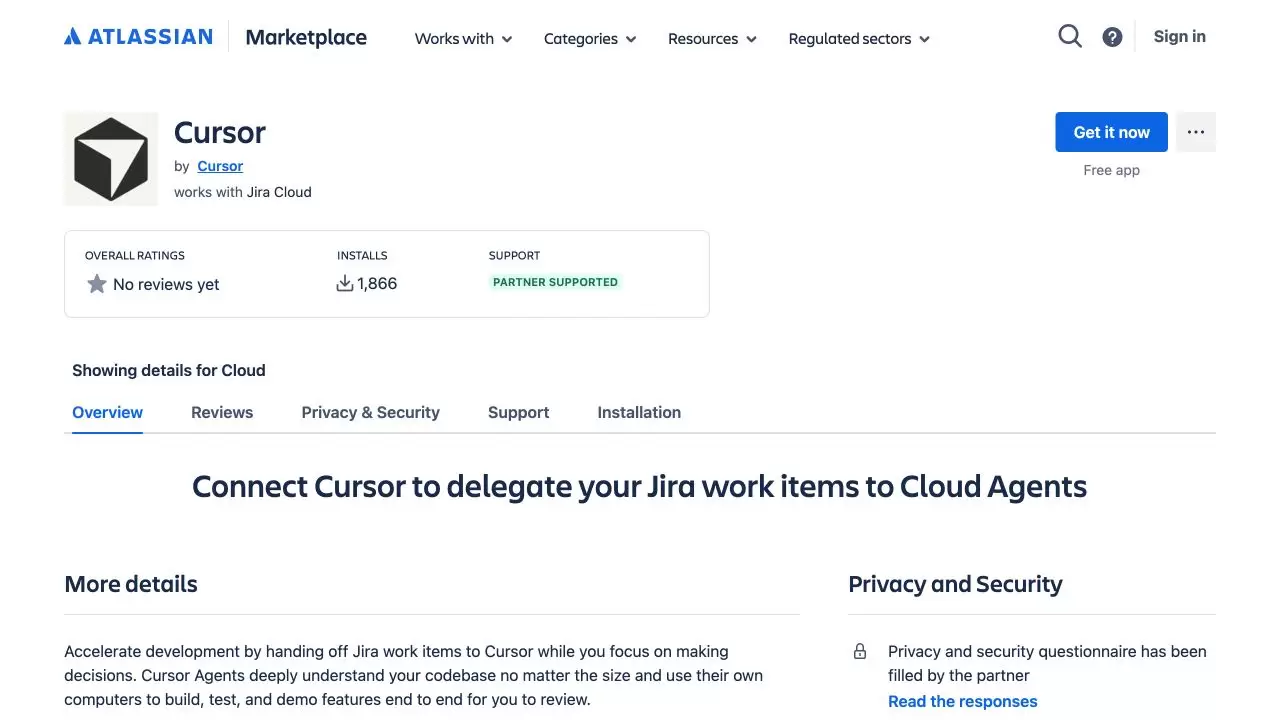The image size is (1280, 720).
Task: Open the search magnifier icon
Action: click(1070, 37)
